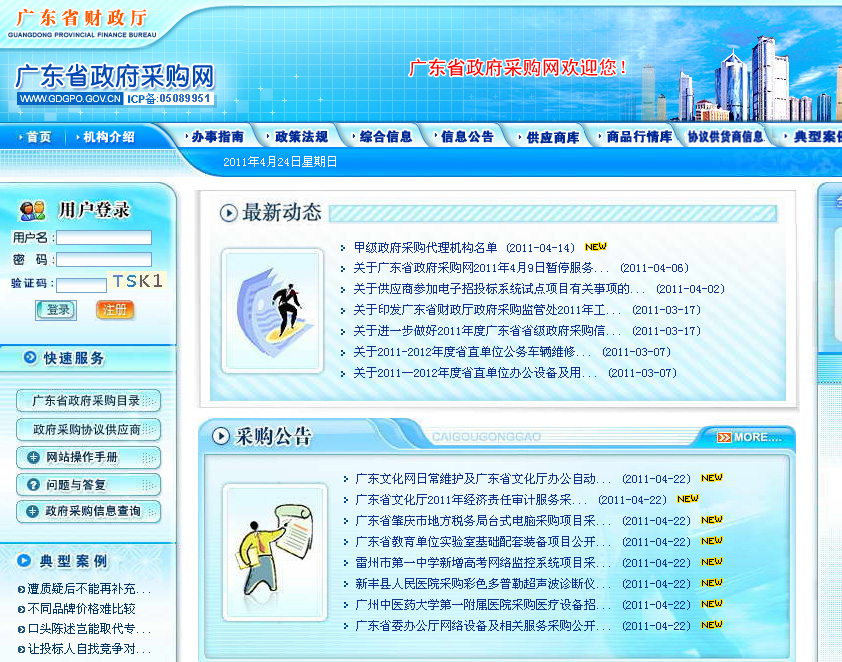Open 广东文化网日常维护及广东省文化厅办公自动 link

[483, 478]
